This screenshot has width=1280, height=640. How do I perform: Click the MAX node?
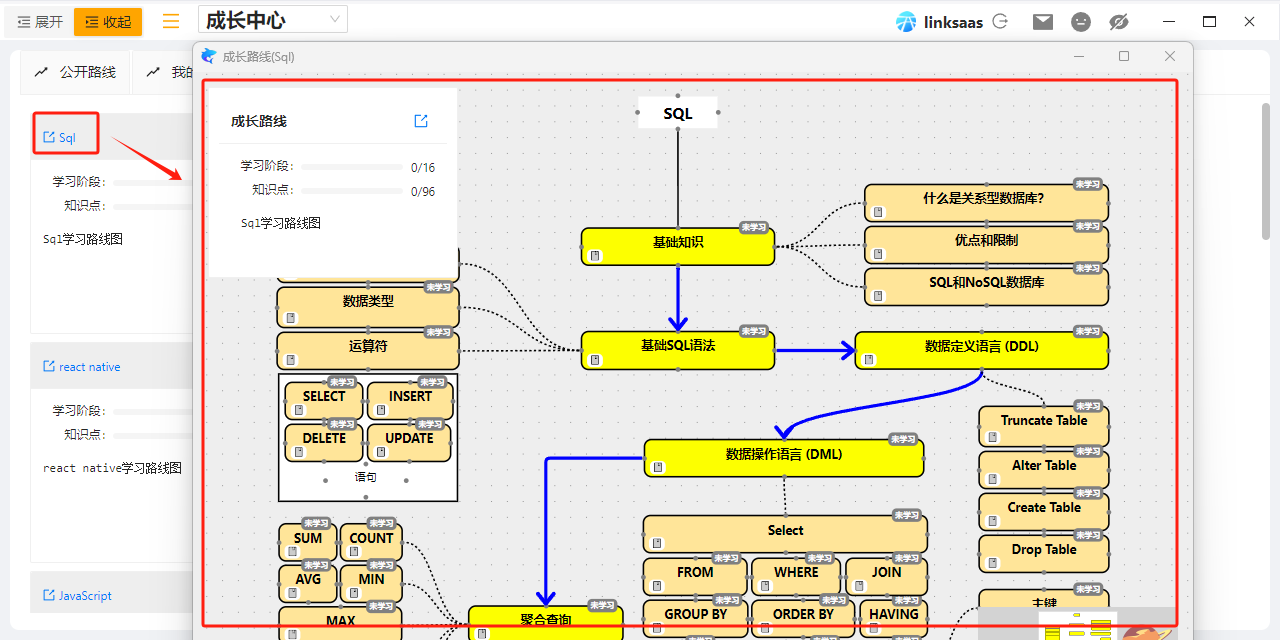[340, 623]
